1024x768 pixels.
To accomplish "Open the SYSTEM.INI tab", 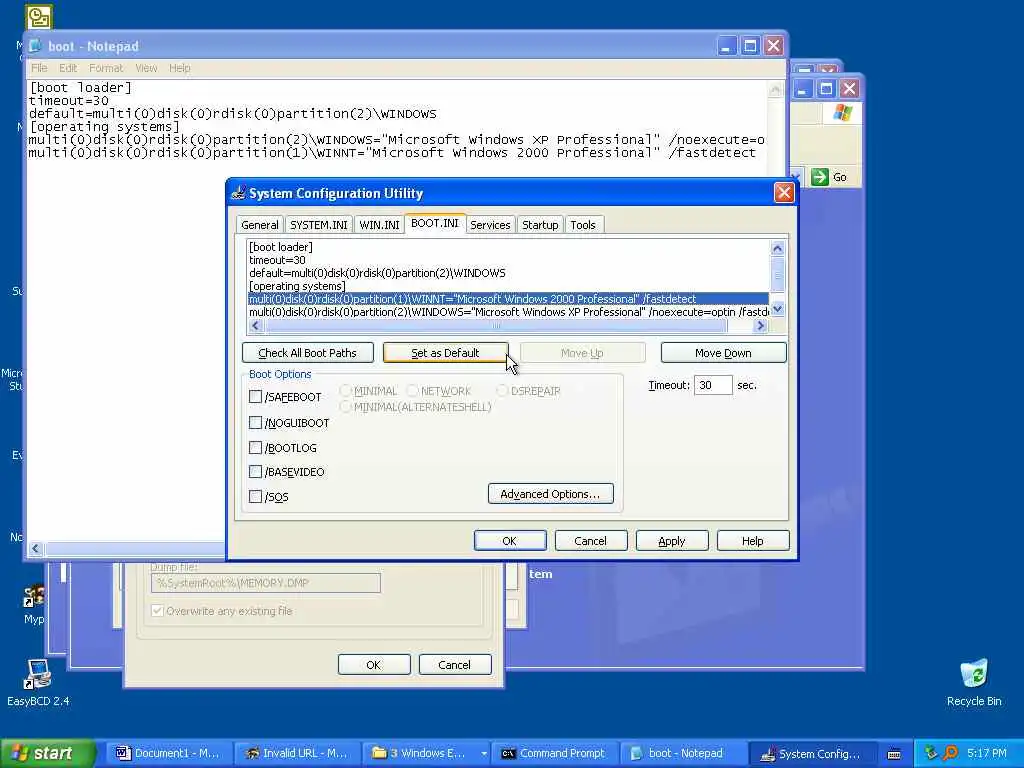I will tap(318, 225).
